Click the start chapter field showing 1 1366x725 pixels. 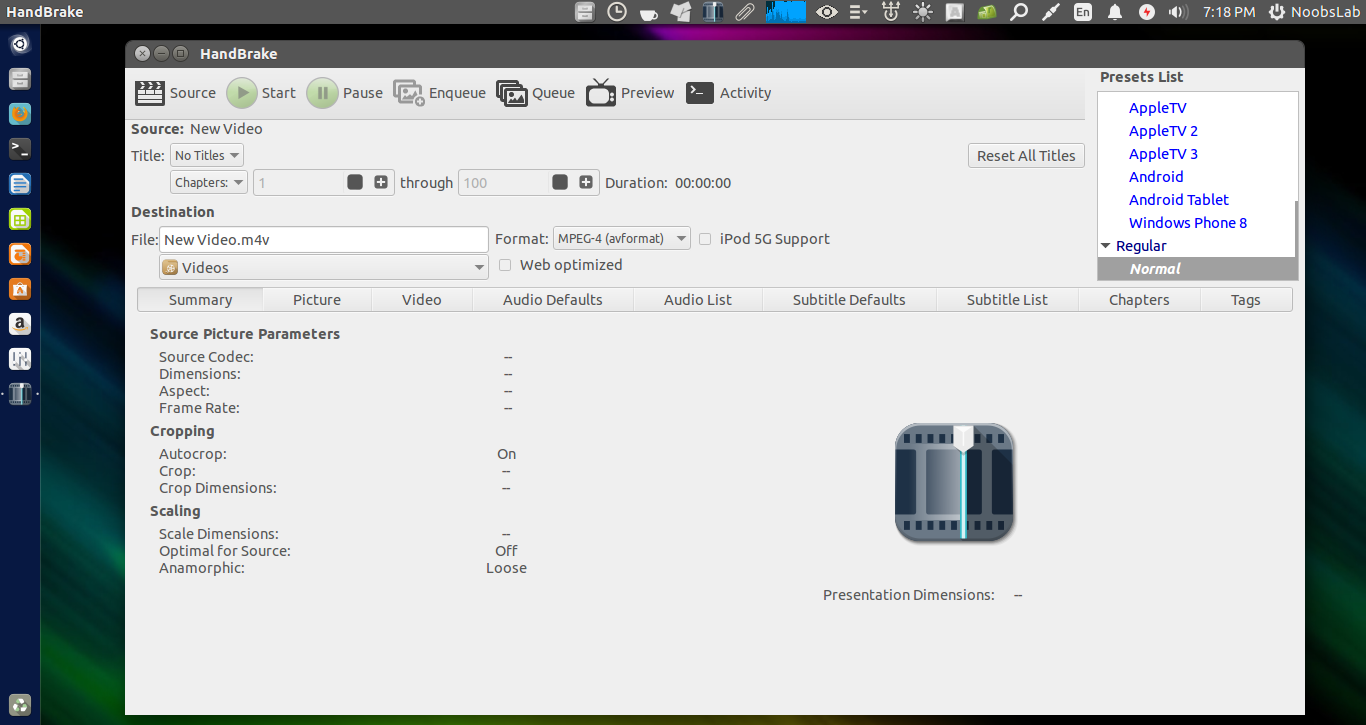[297, 182]
